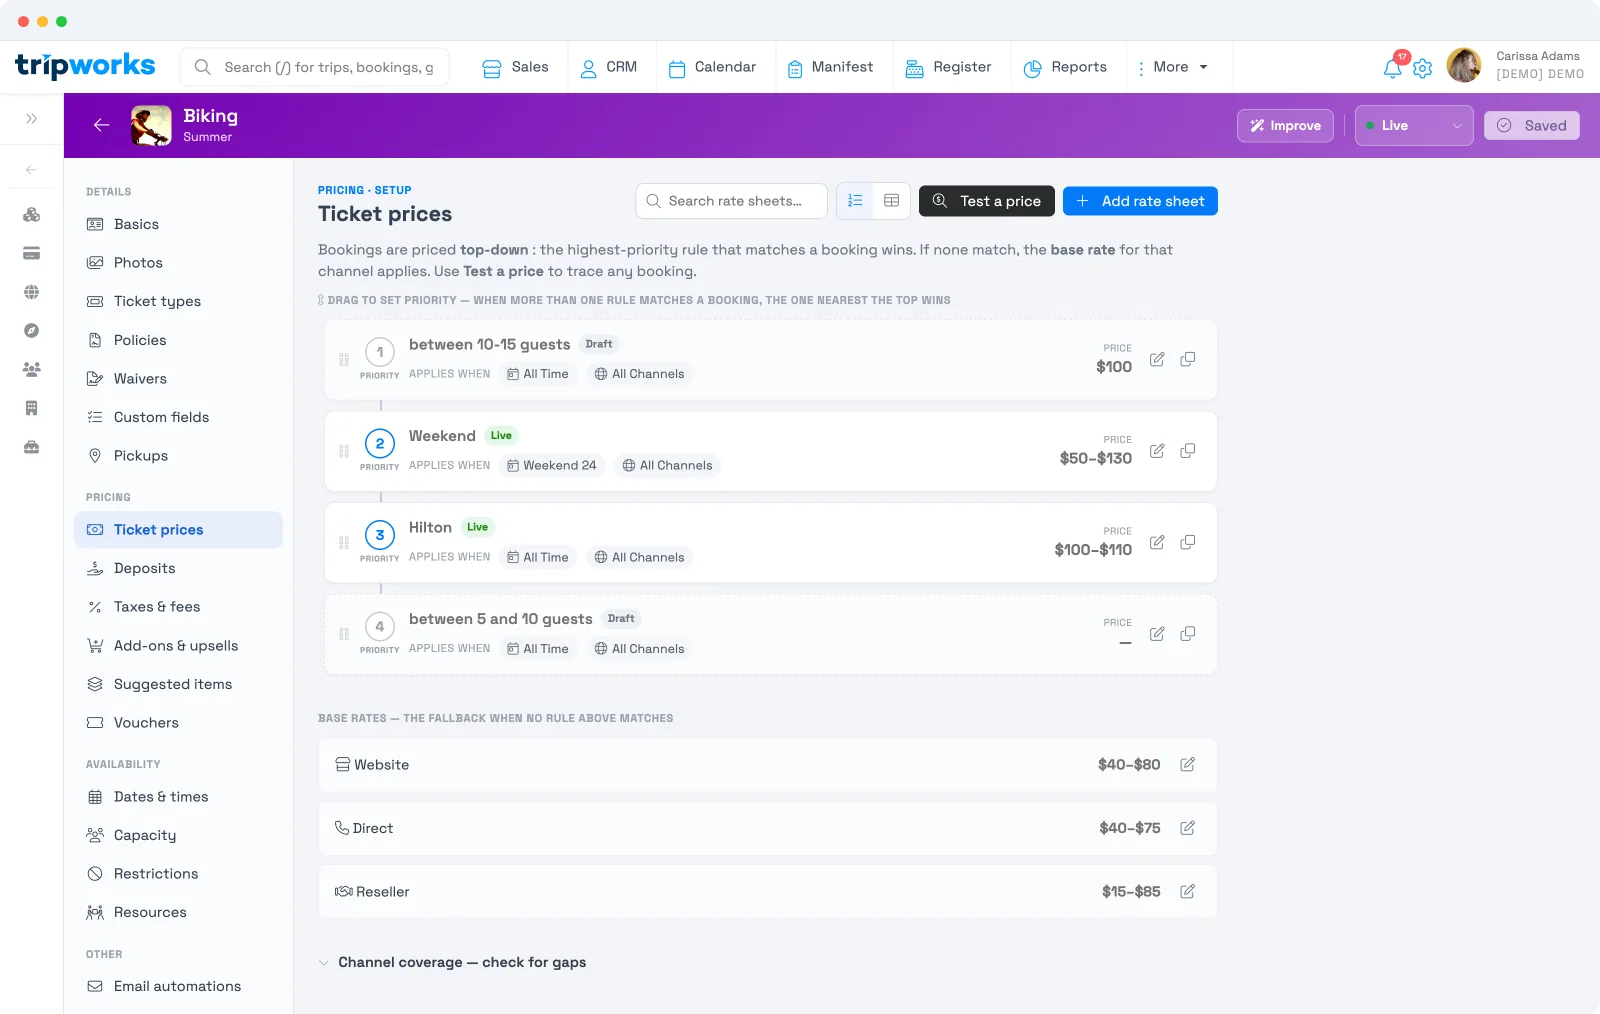Switch to table grid view of rate sheets

(x=892, y=201)
